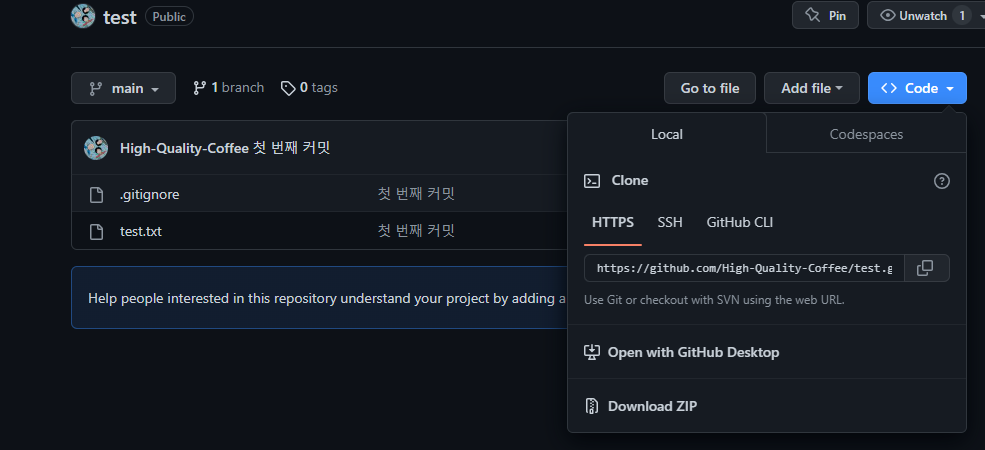This screenshot has width=985, height=450.
Task: Click the pin icon on Pin button
Action: pos(813,15)
